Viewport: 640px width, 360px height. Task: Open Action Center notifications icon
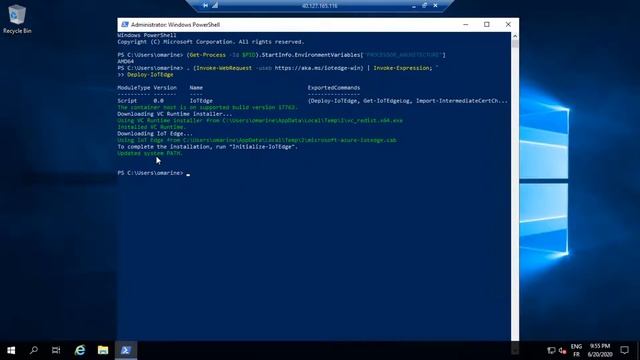tap(624, 350)
